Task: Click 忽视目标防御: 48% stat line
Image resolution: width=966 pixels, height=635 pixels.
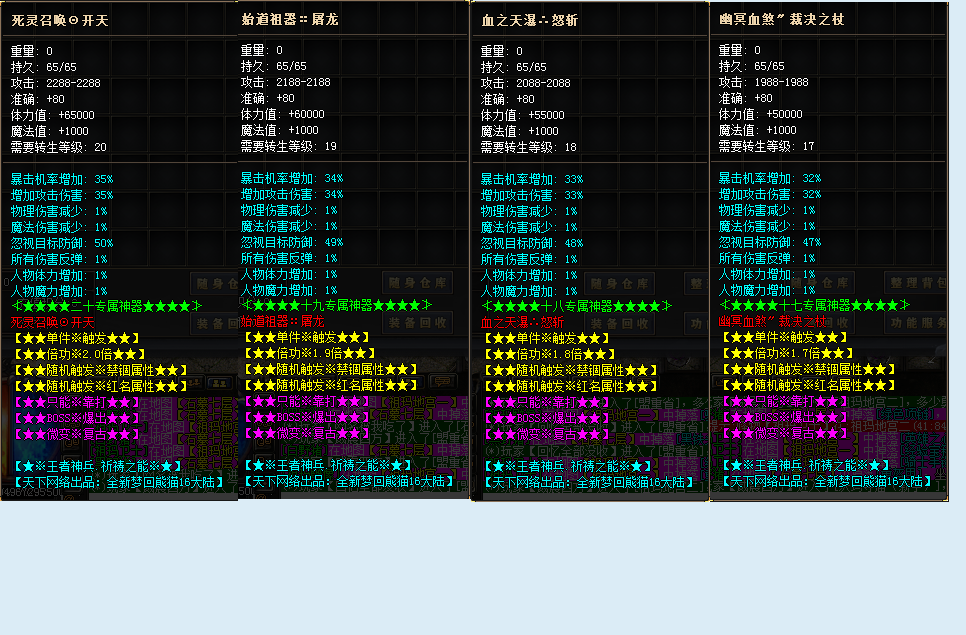Action: (x=532, y=243)
